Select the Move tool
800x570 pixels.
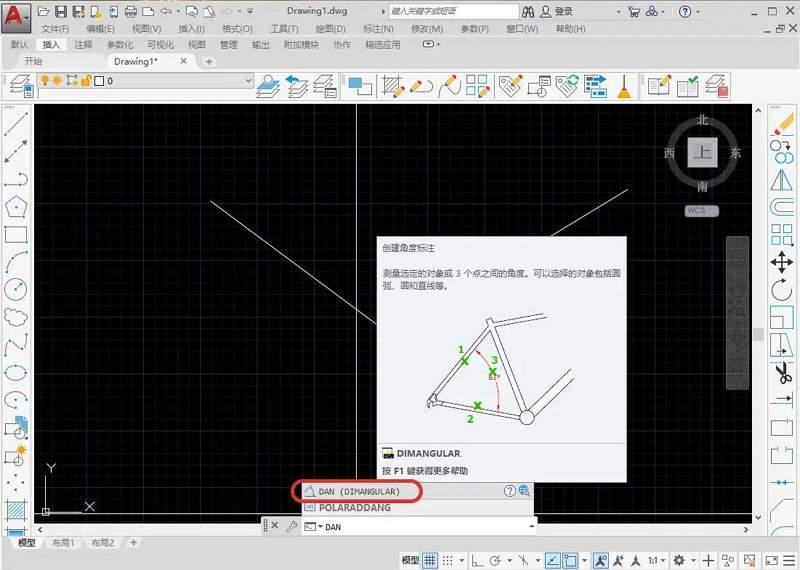[782, 263]
